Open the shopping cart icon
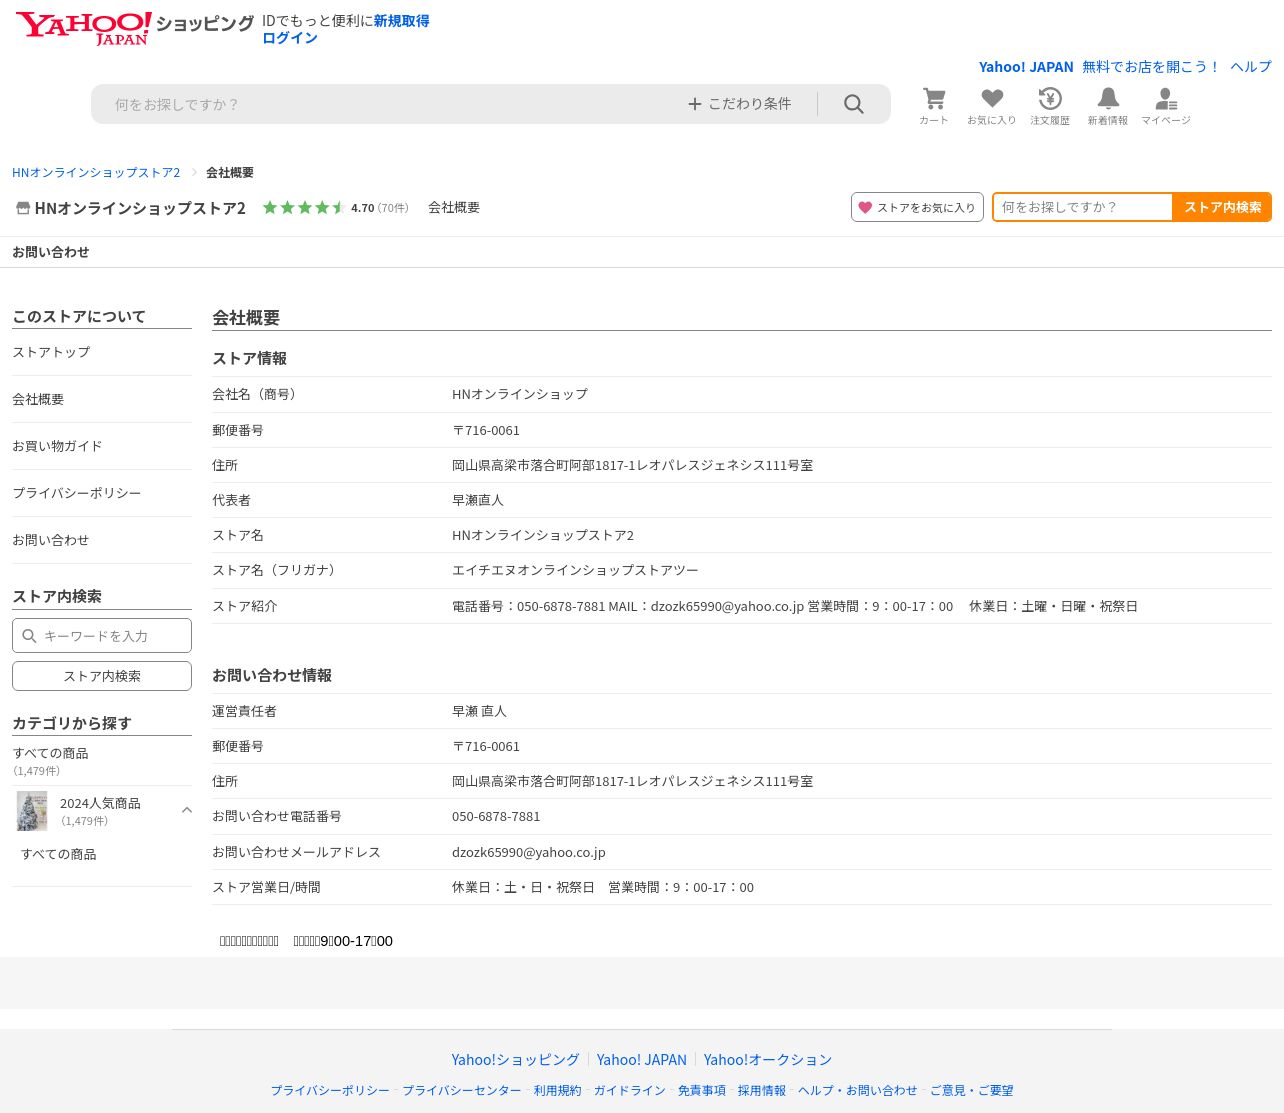Image resolution: width=1284 pixels, height=1113 pixels. click(934, 105)
